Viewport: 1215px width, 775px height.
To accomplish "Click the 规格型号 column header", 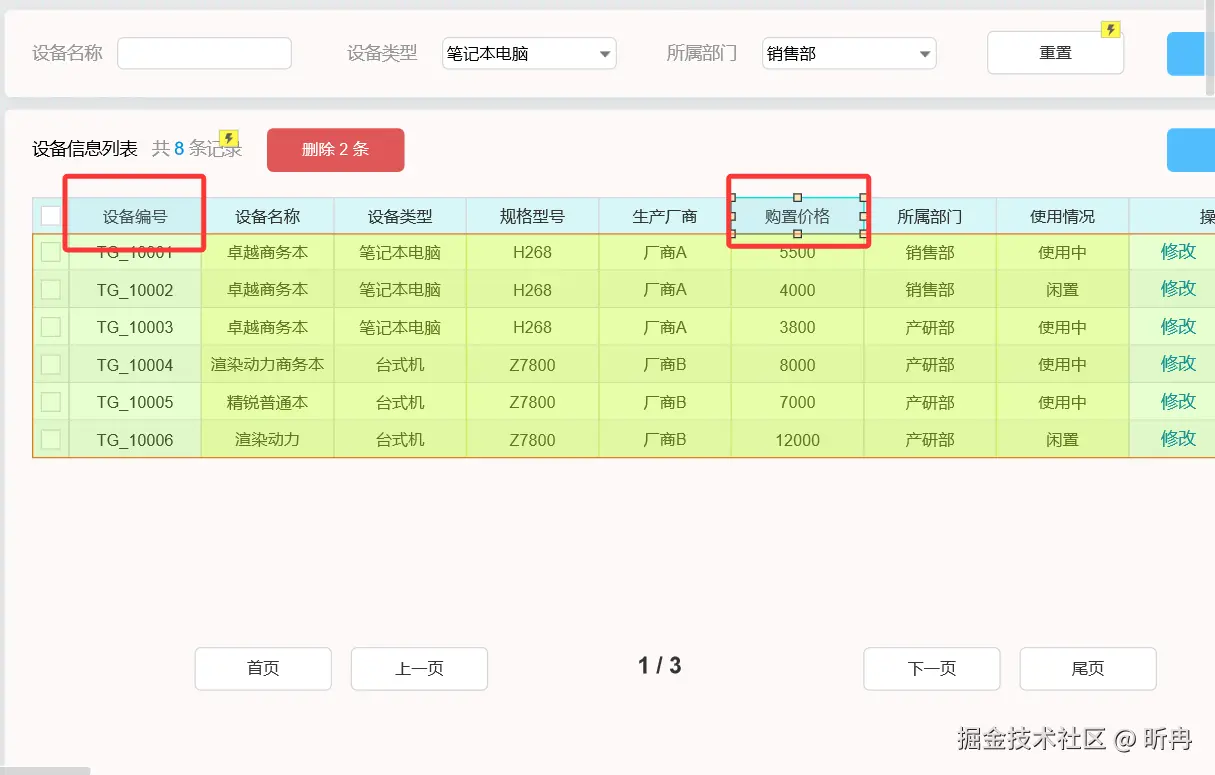I will tap(532, 216).
